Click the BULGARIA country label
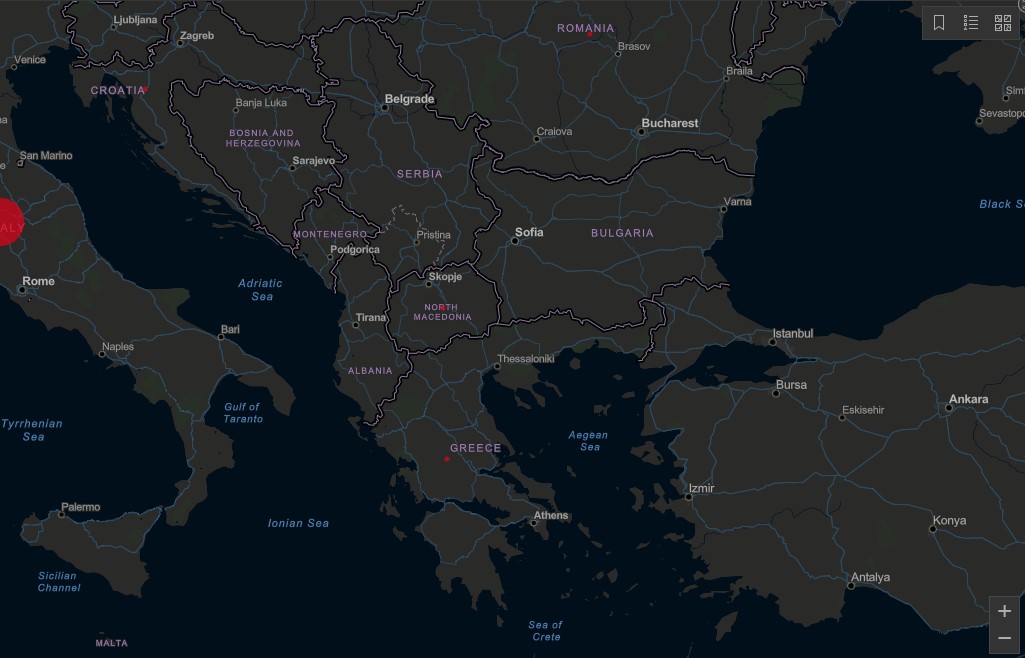1025x658 pixels. pos(622,233)
